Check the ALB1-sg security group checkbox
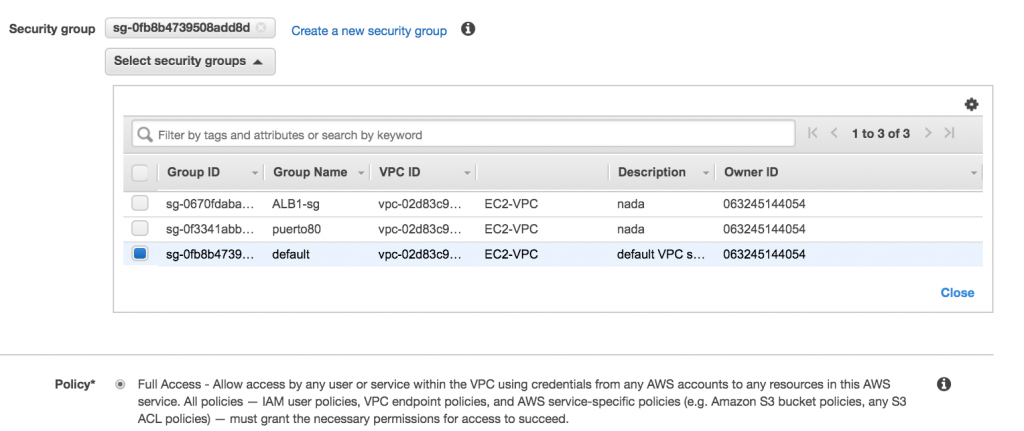This screenshot has height=431, width=1024. (140, 204)
